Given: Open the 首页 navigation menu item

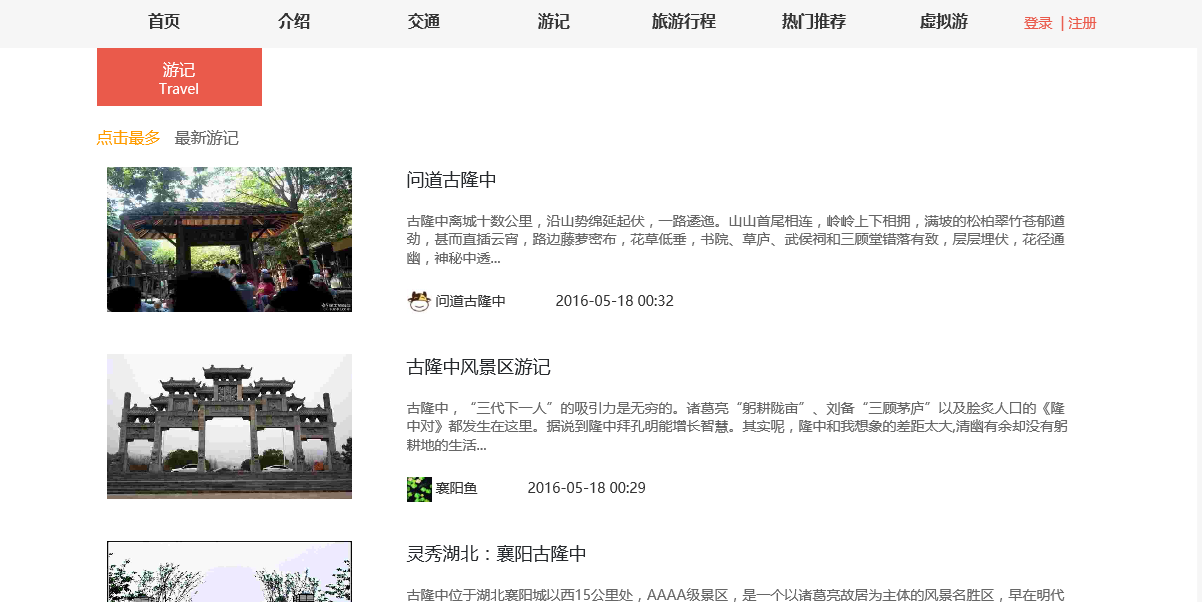Looking at the screenshot, I should [x=164, y=22].
